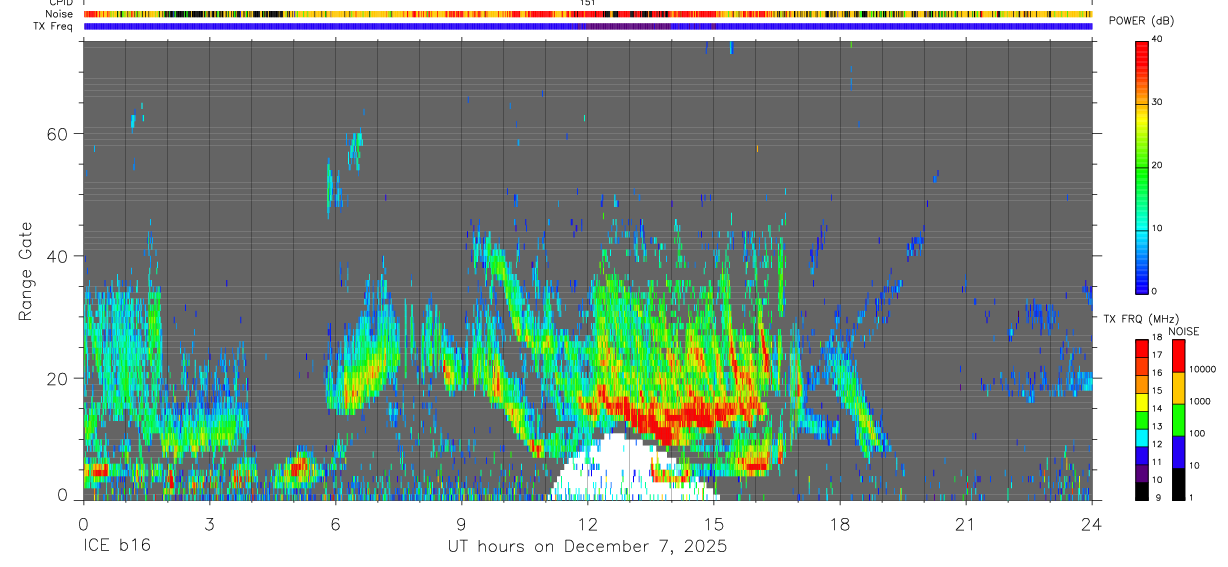
Task: Click the 'Noise' row label at top left
Action: [60, 14]
